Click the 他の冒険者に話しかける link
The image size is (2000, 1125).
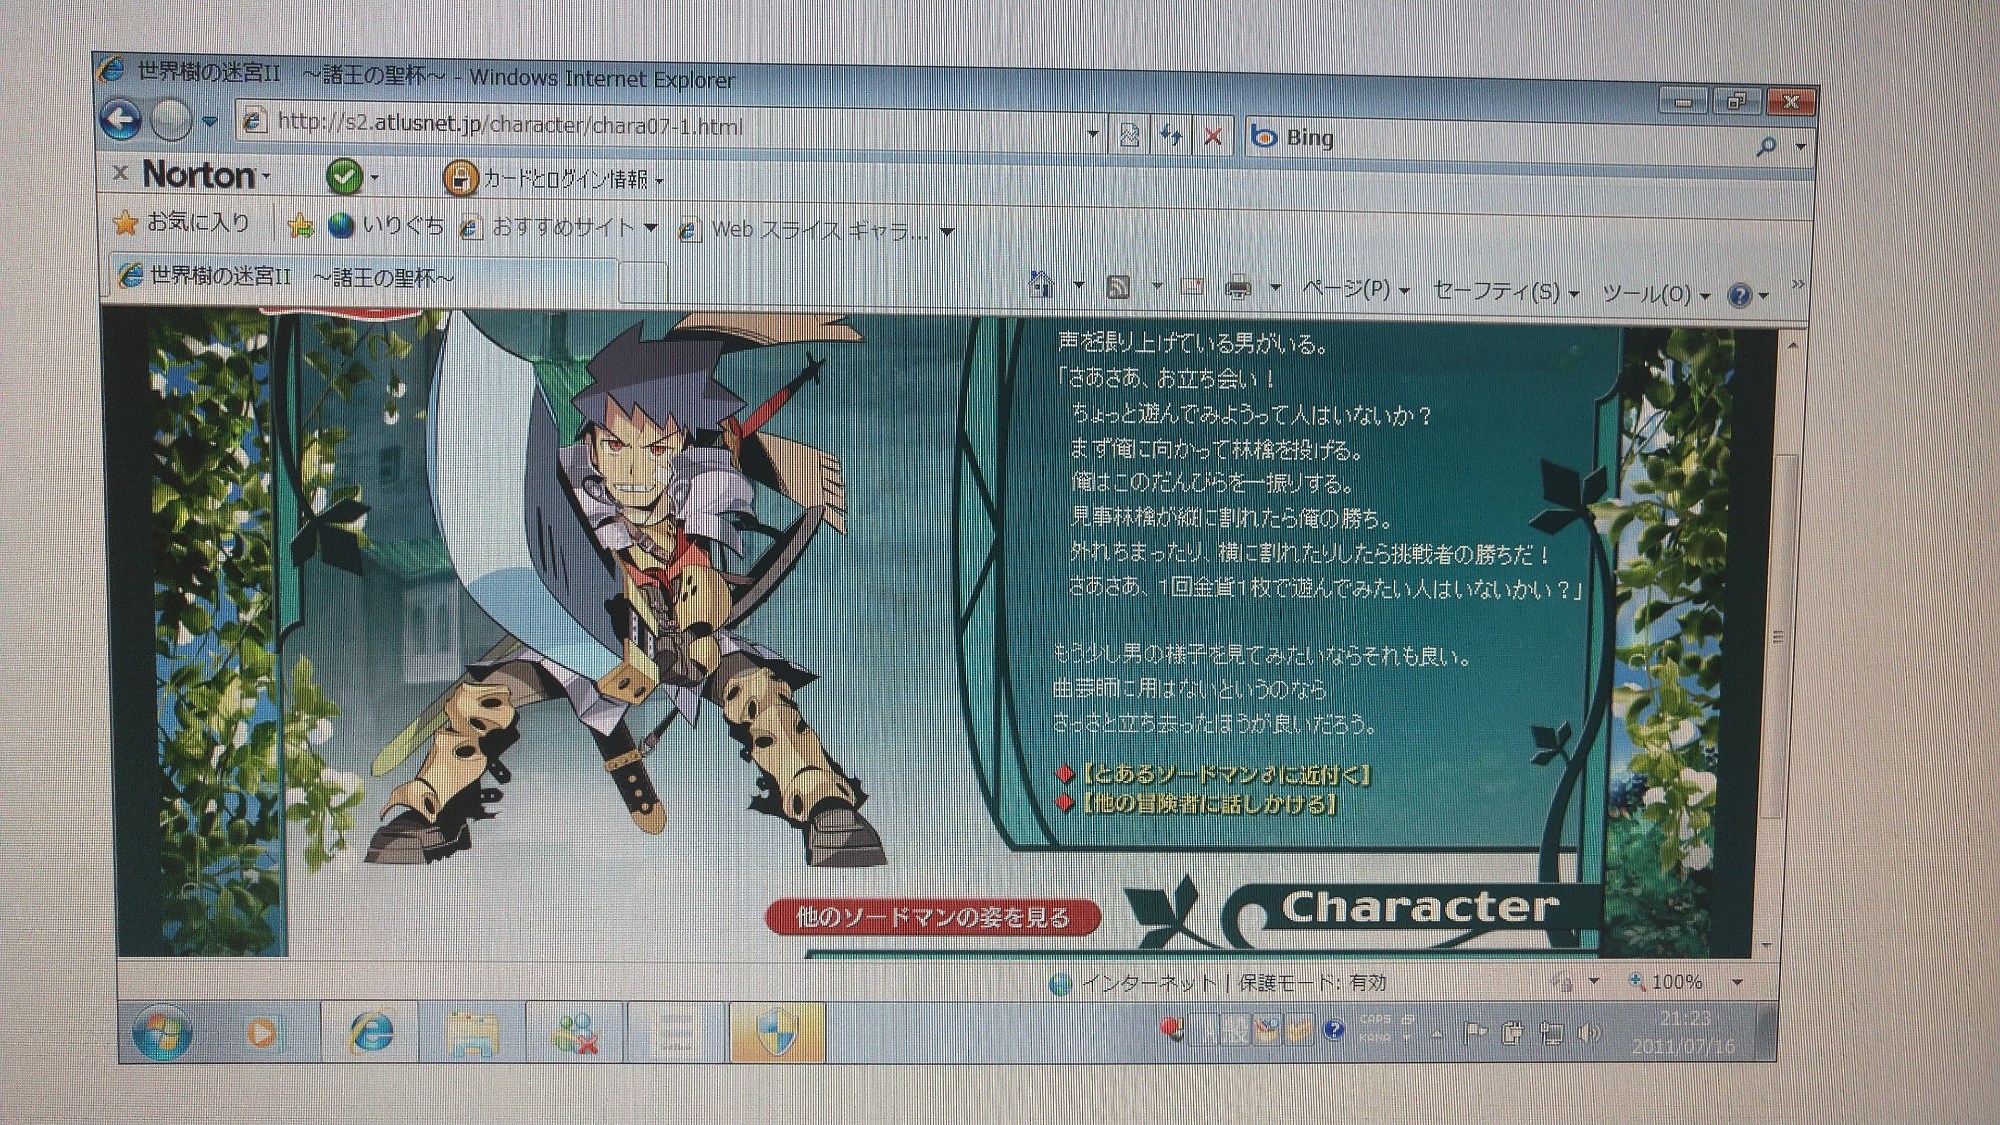click(x=1209, y=804)
